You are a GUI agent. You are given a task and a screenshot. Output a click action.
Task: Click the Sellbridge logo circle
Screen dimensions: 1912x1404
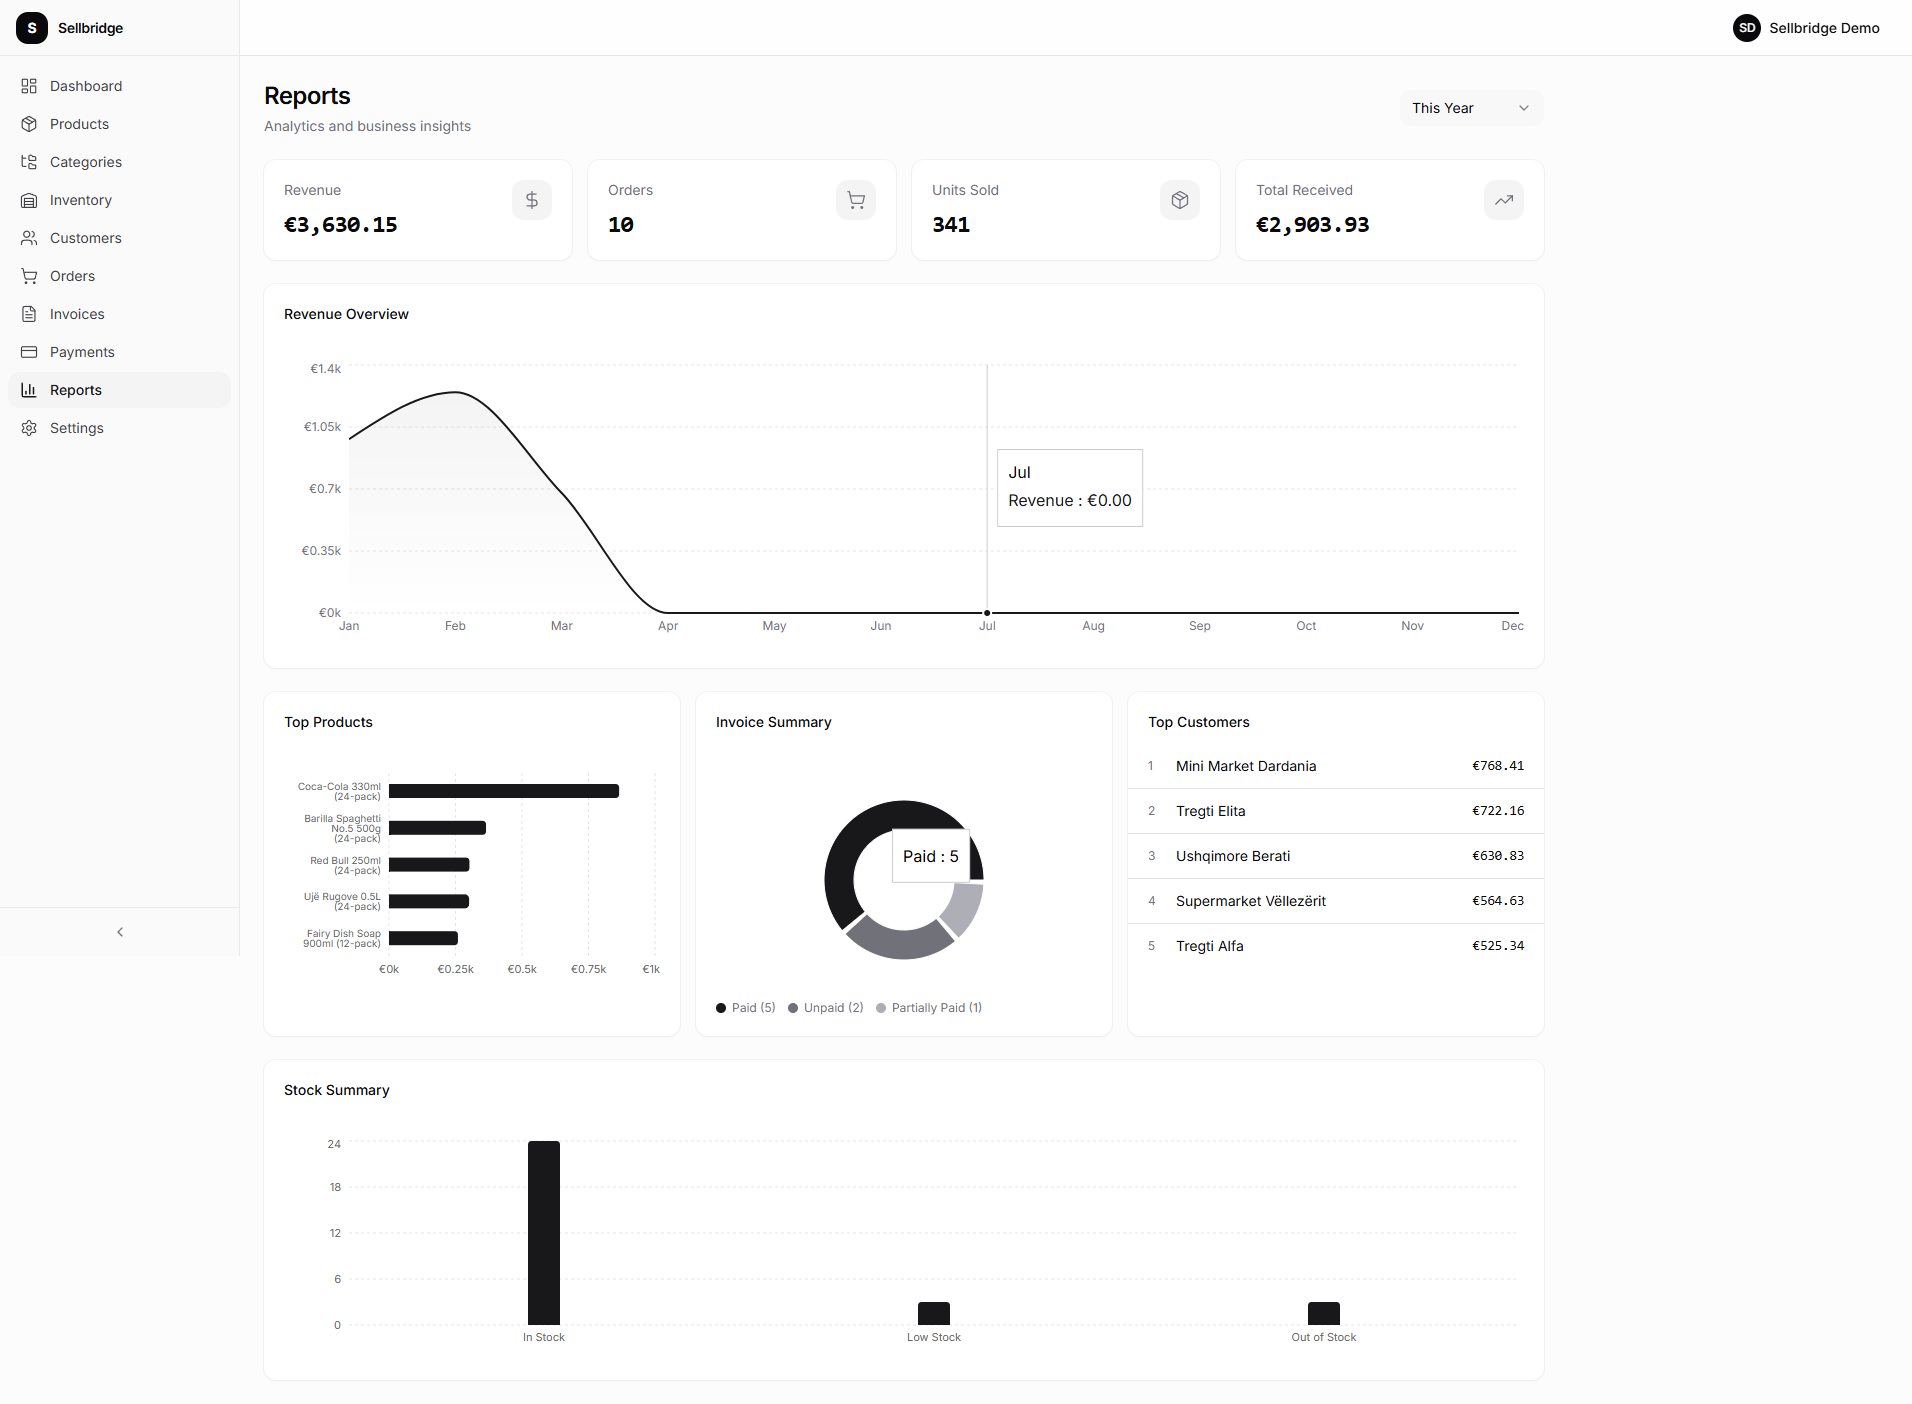[32, 28]
